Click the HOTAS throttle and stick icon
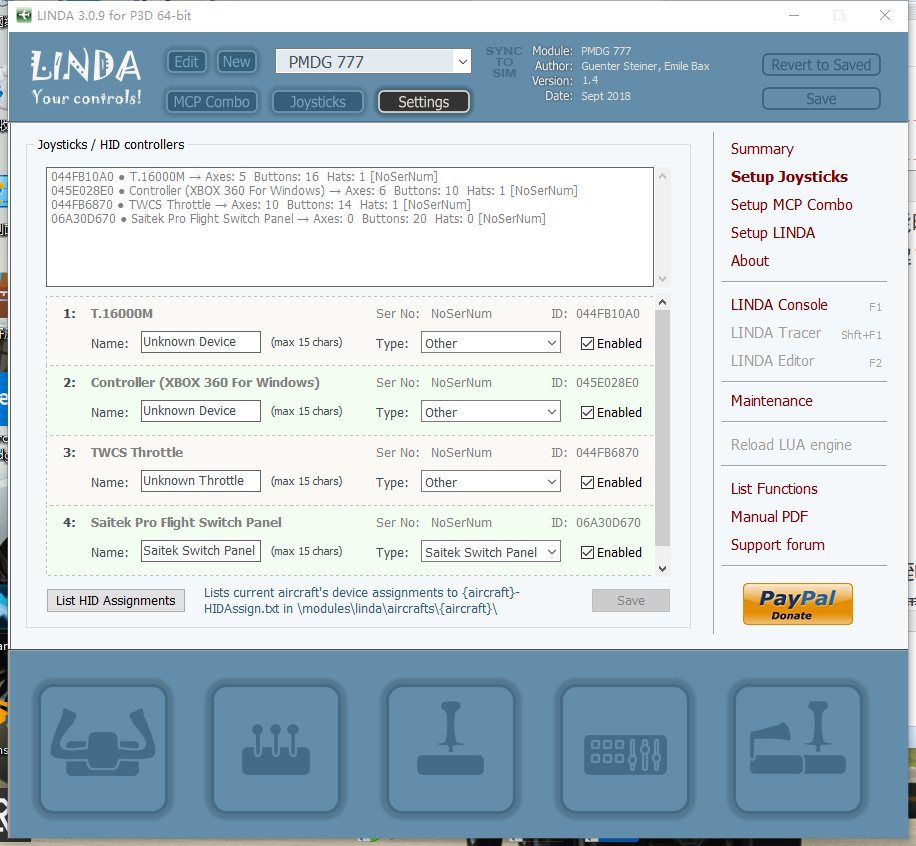 coord(798,750)
